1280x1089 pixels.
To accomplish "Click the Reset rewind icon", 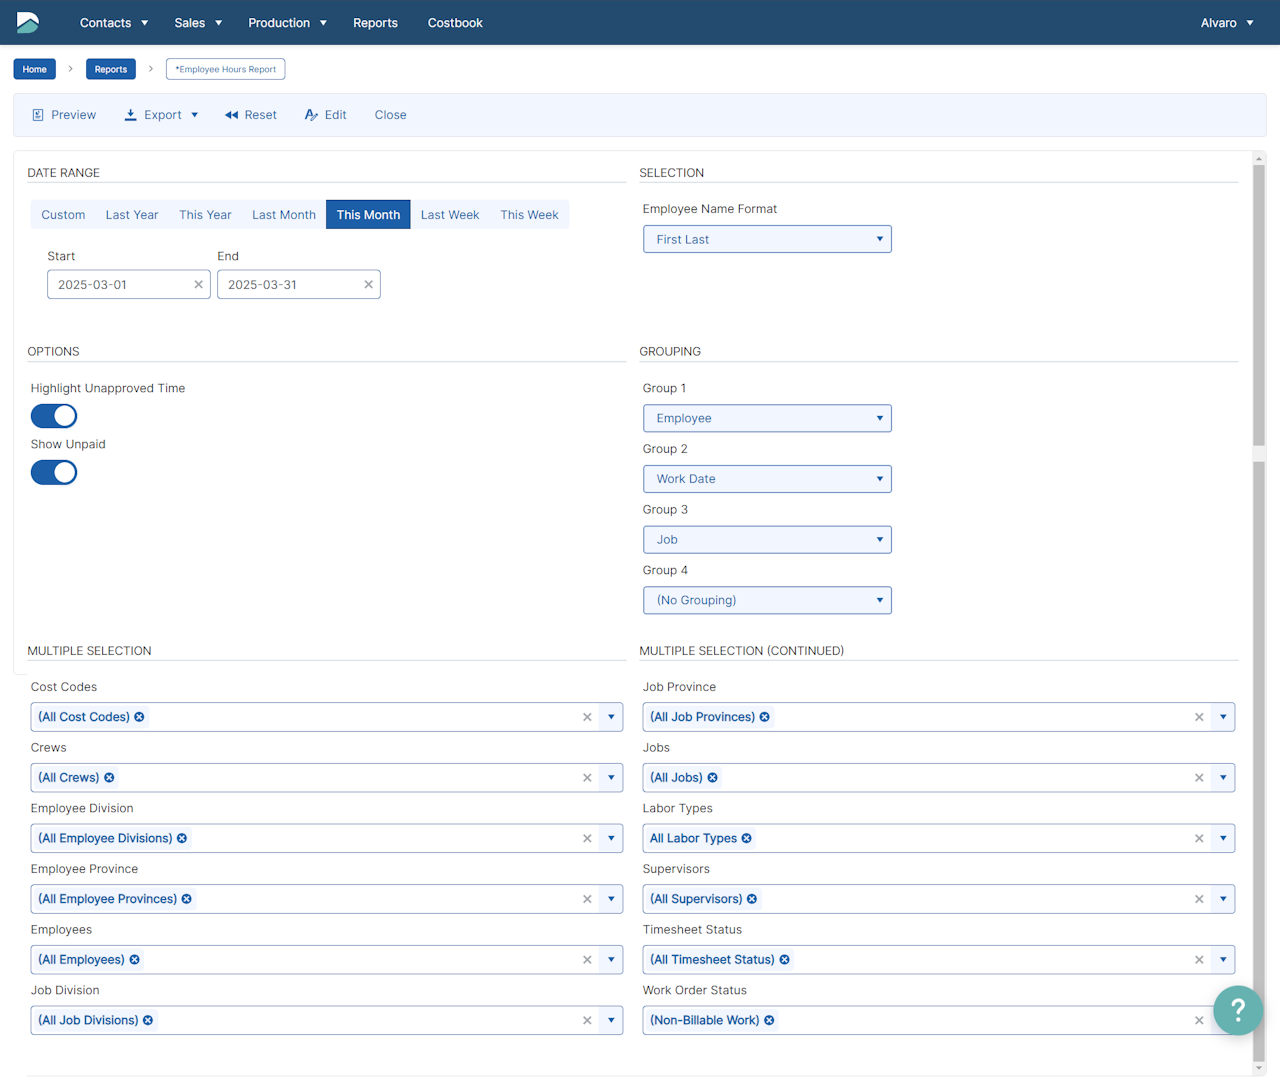I will coord(231,115).
